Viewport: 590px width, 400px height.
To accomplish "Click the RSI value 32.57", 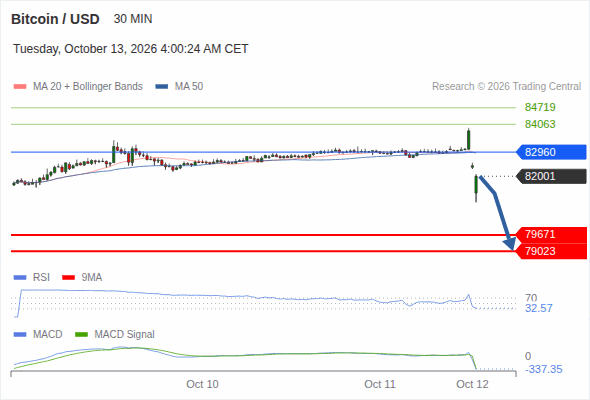I will point(539,309).
